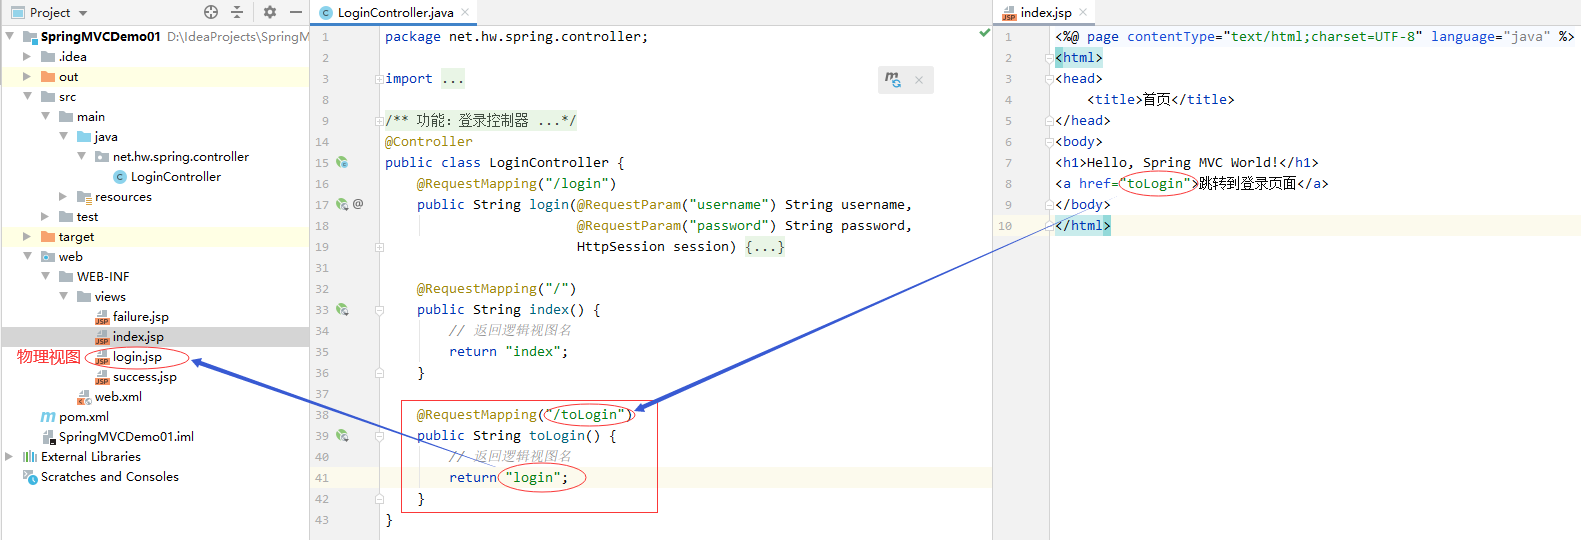Select failure.jsp in the views folder

(x=132, y=316)
